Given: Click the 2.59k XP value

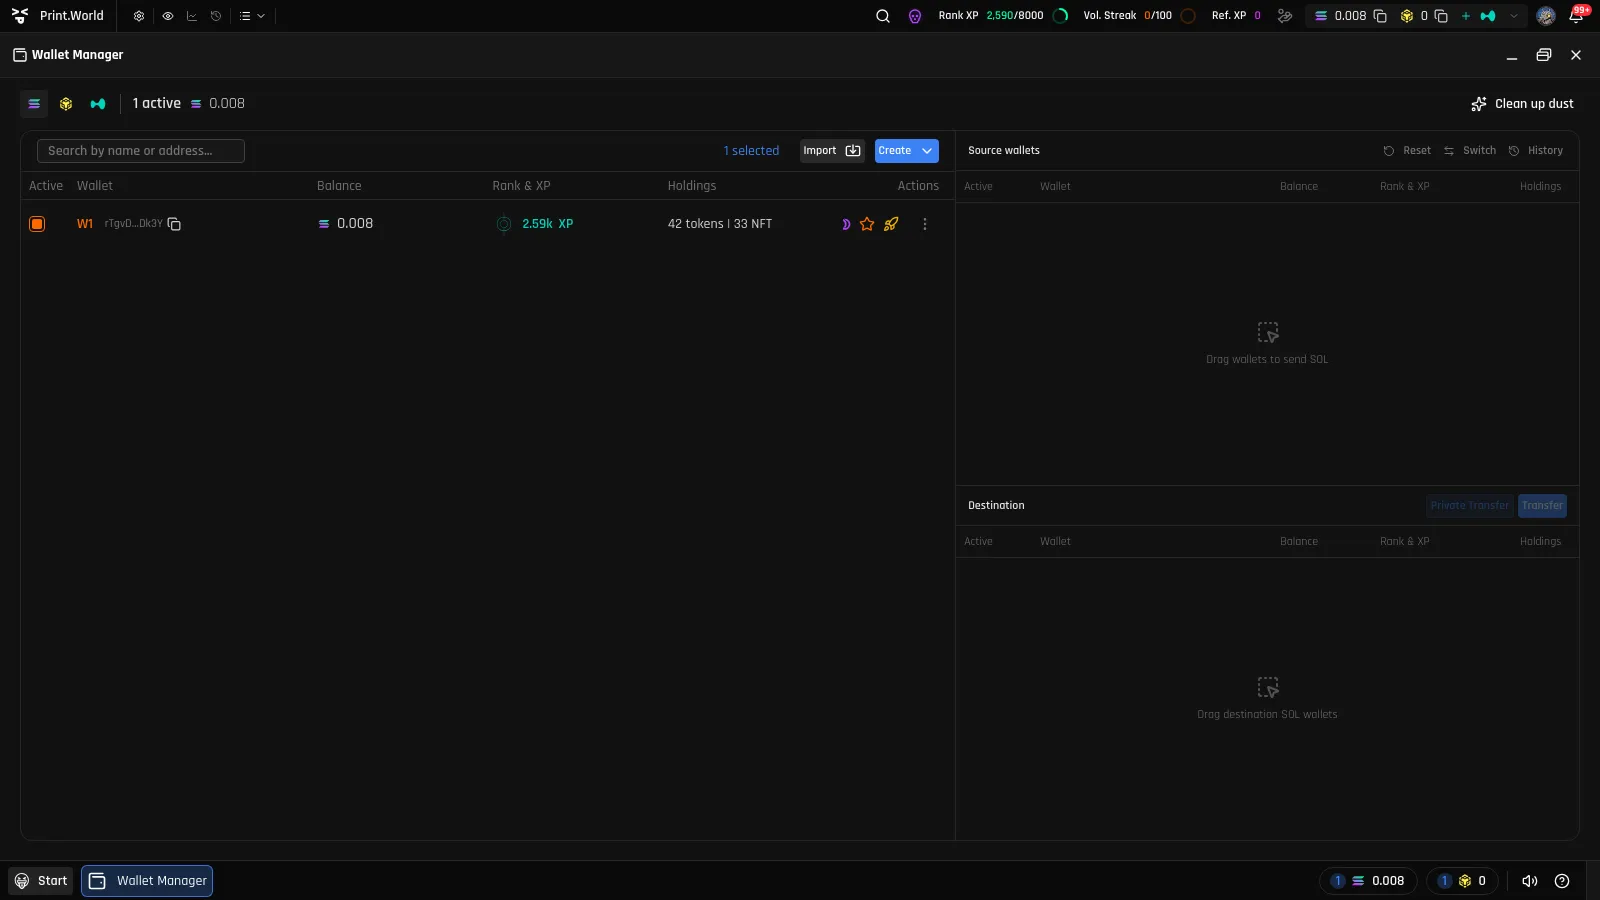Looking at the screenshot, I should tap(548, 224).
